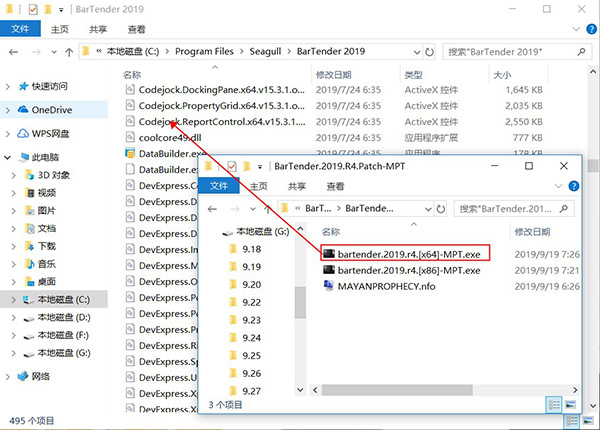Viewport: 600px width, 430px height.
Task: Expand 本地磁盘 (D:) in navigation pane
Action: tap(14, 318)
